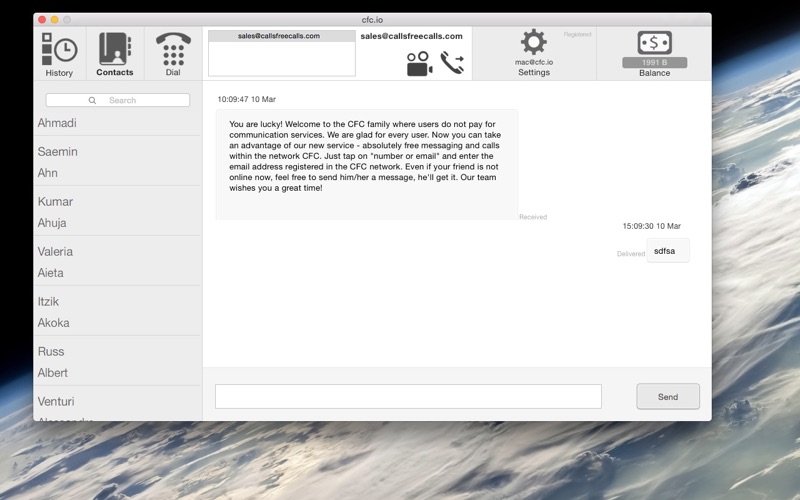Click the magnifier icon in Search field
Viewport: 800px width, 500px height.
tap(92, 101)
